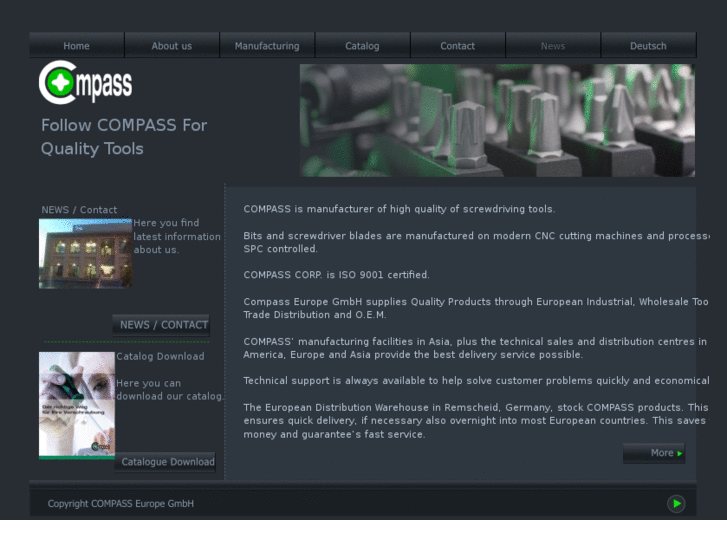The height and width of the screenshot is (545, 727).
Task: Click the More button
Action: pyautogui.click(x=654, y=453)
